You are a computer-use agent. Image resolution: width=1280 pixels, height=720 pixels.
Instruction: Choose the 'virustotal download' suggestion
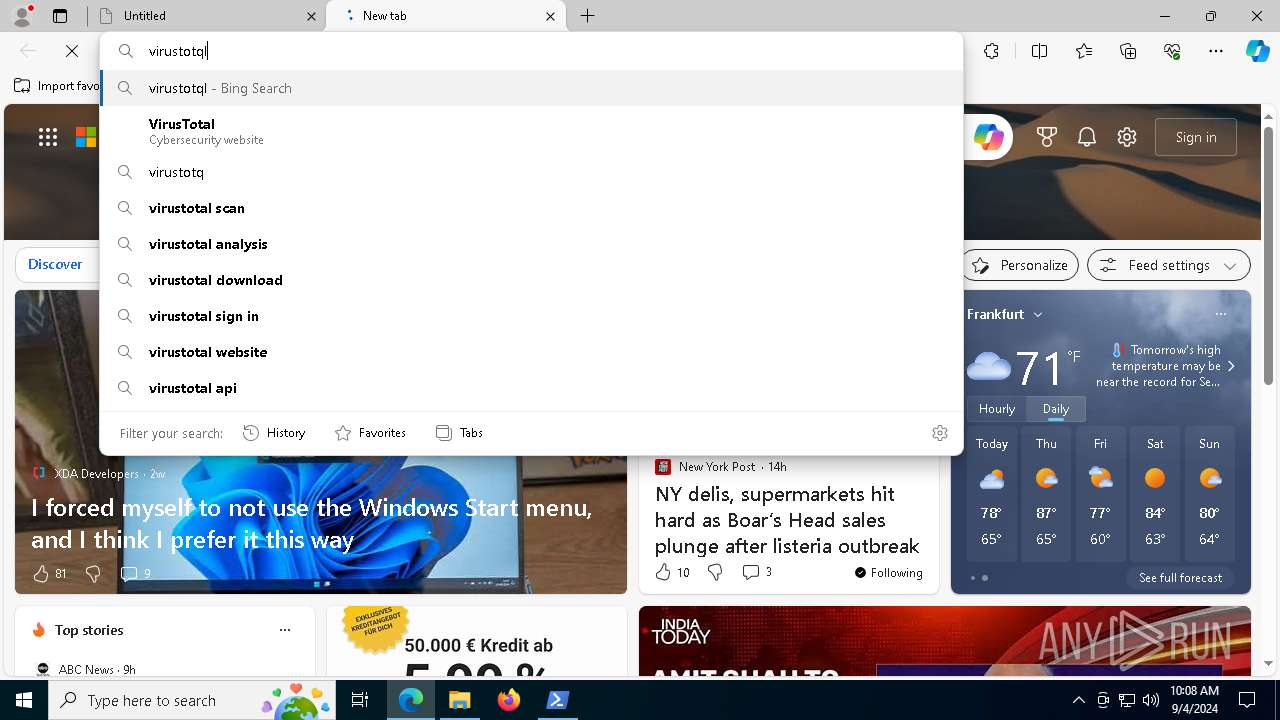(531, 280)
